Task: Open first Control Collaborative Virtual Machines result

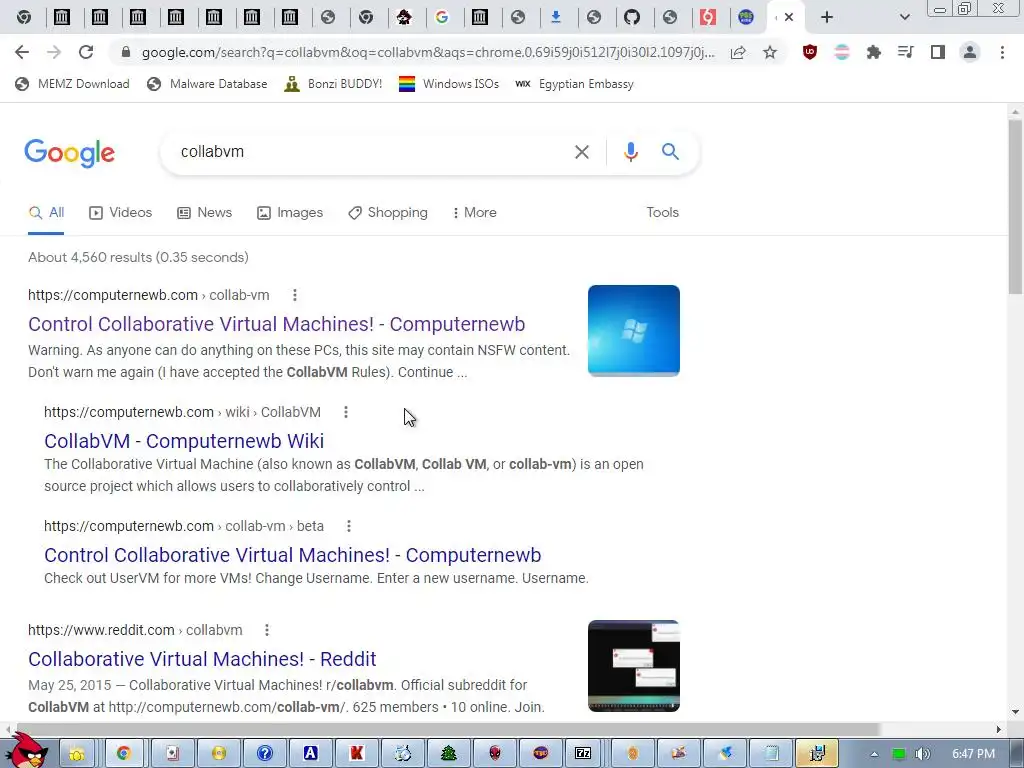Action: 276,324
